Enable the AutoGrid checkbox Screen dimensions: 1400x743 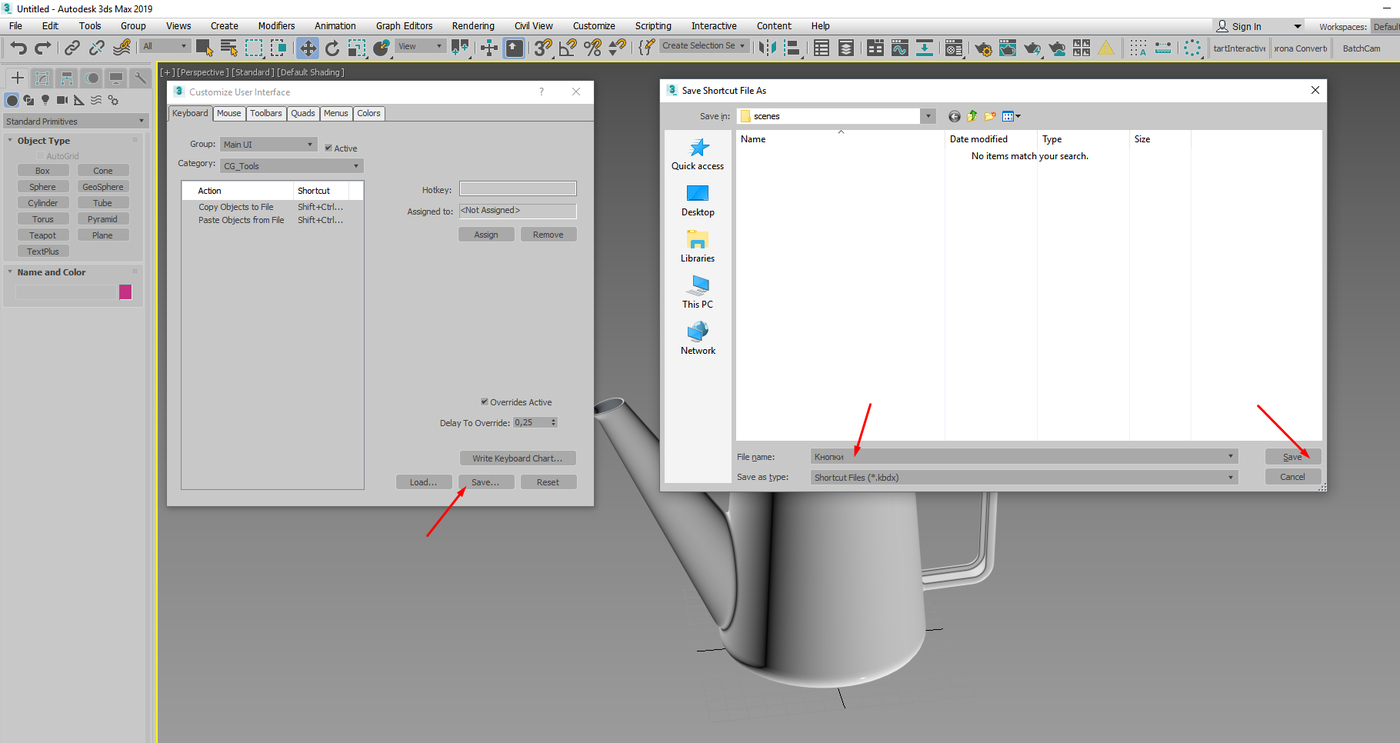pos(41,156)
